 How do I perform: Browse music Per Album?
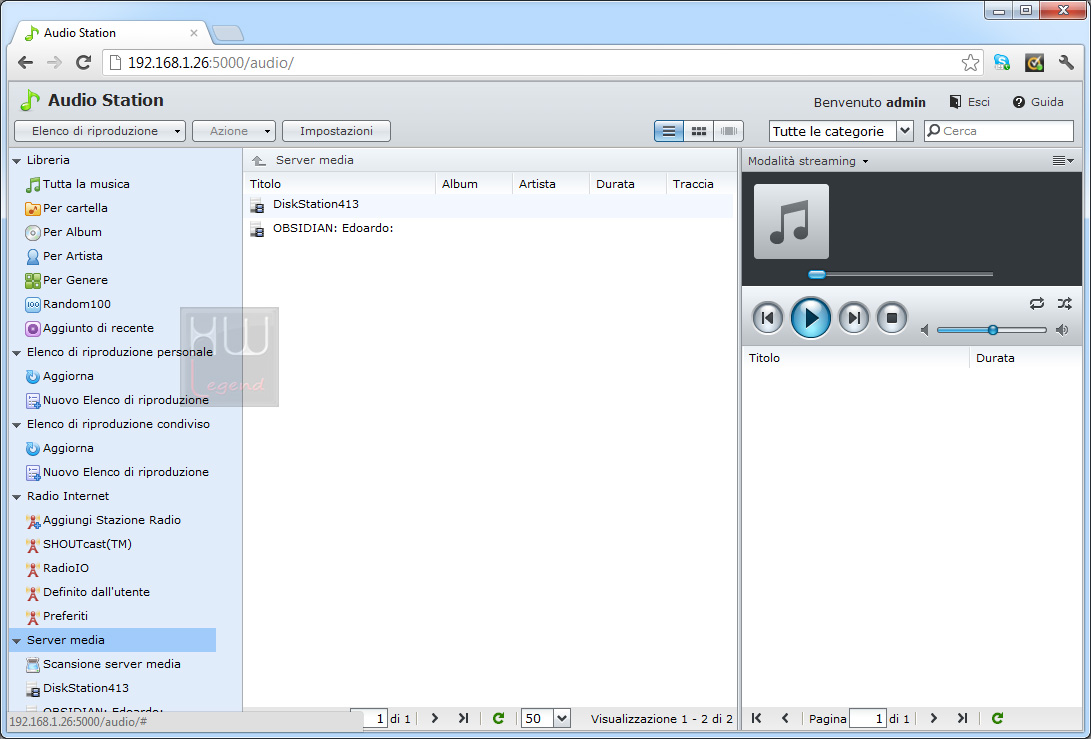point(63,232)
